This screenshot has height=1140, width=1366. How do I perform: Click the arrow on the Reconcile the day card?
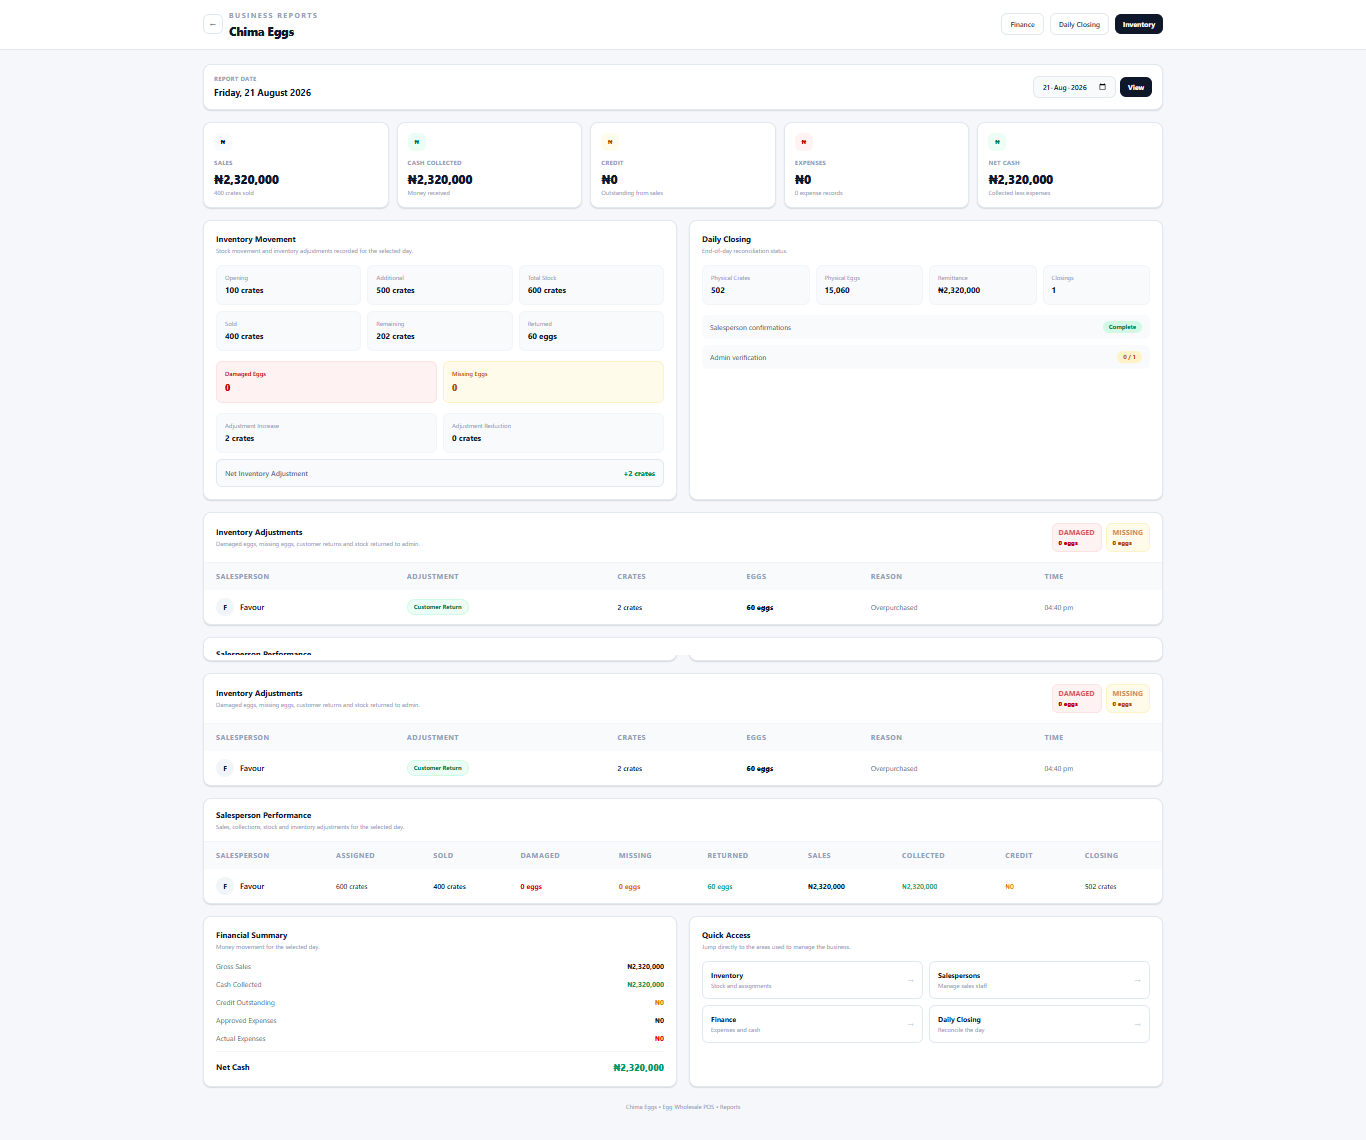pos(1137,1024)
